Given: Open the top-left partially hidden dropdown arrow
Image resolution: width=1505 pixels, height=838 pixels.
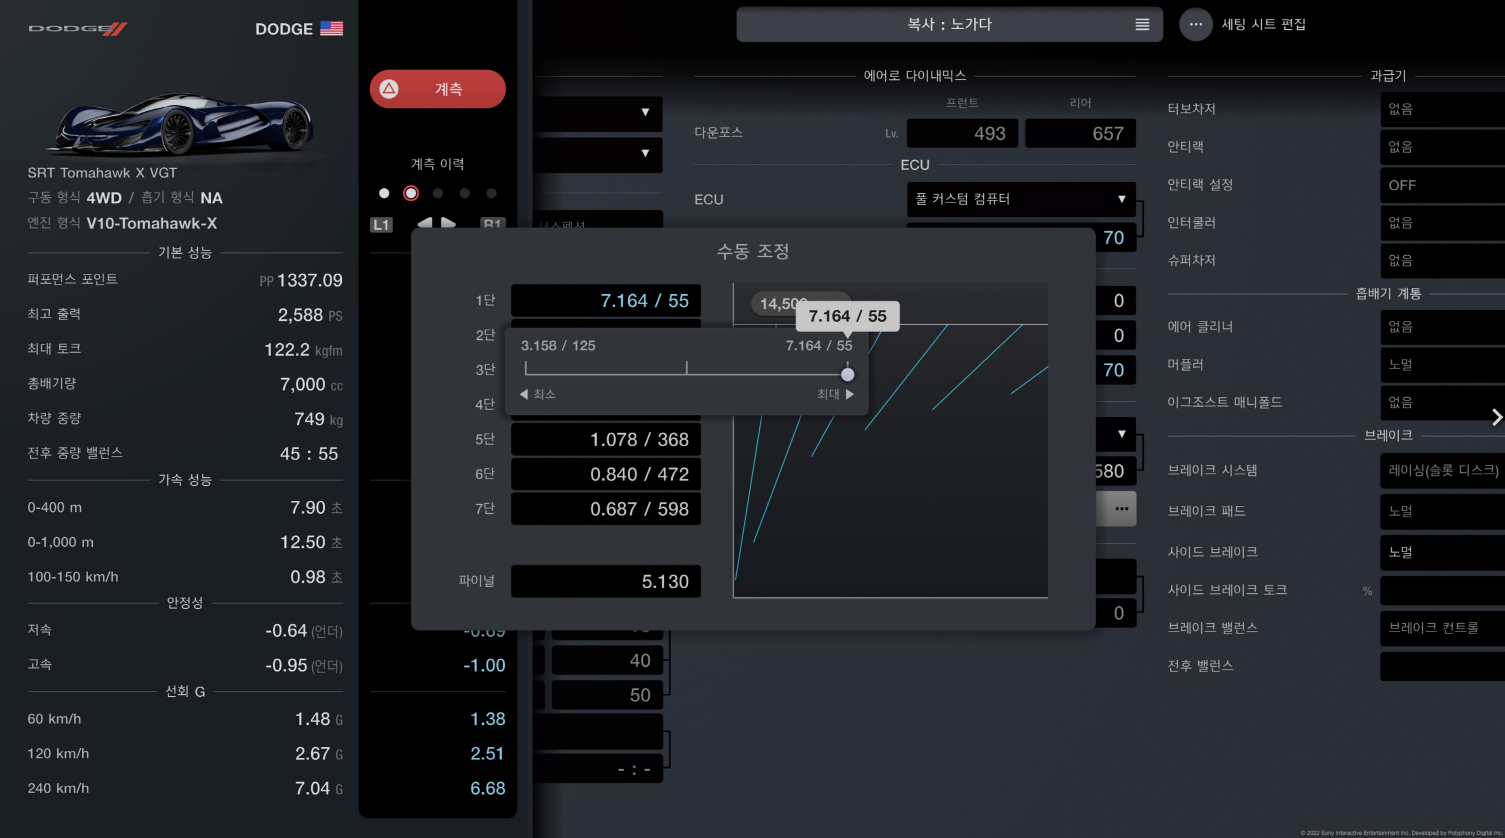Looking at the screenshot, I should (x=645, y=113).
